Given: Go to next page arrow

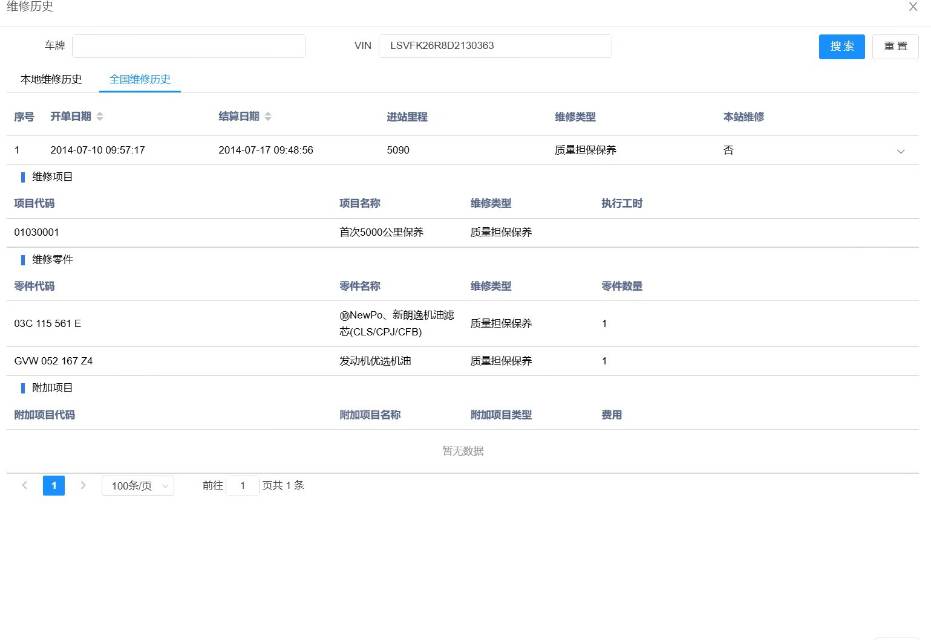Looking at the screenshot, I should coord(83,485).
